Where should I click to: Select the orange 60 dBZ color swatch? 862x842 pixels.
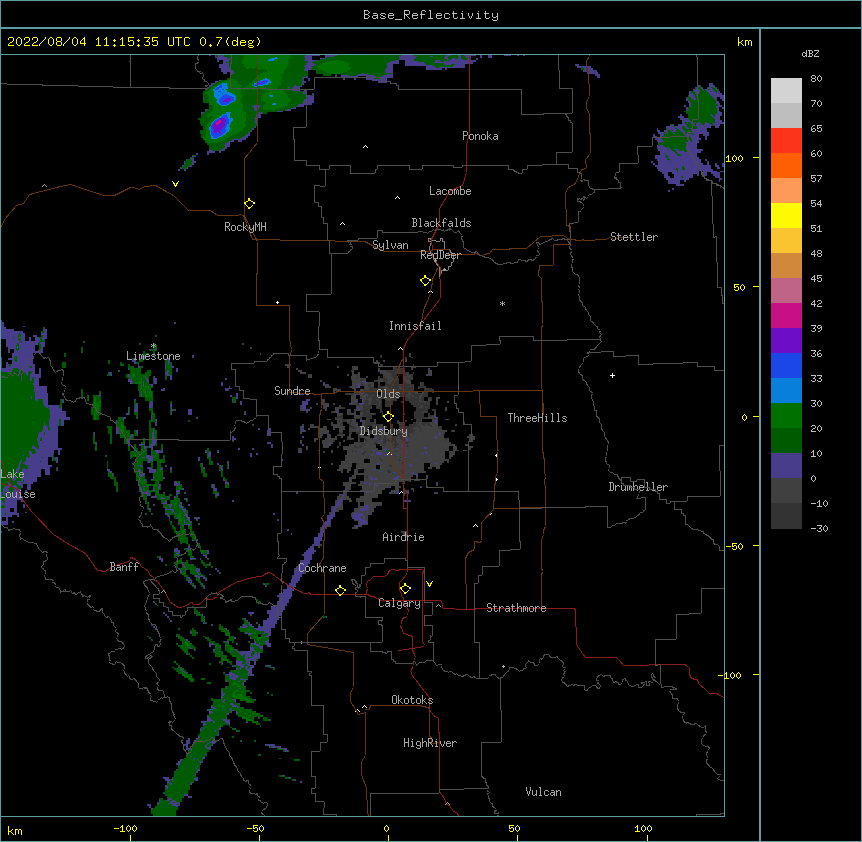coord(786,165)
